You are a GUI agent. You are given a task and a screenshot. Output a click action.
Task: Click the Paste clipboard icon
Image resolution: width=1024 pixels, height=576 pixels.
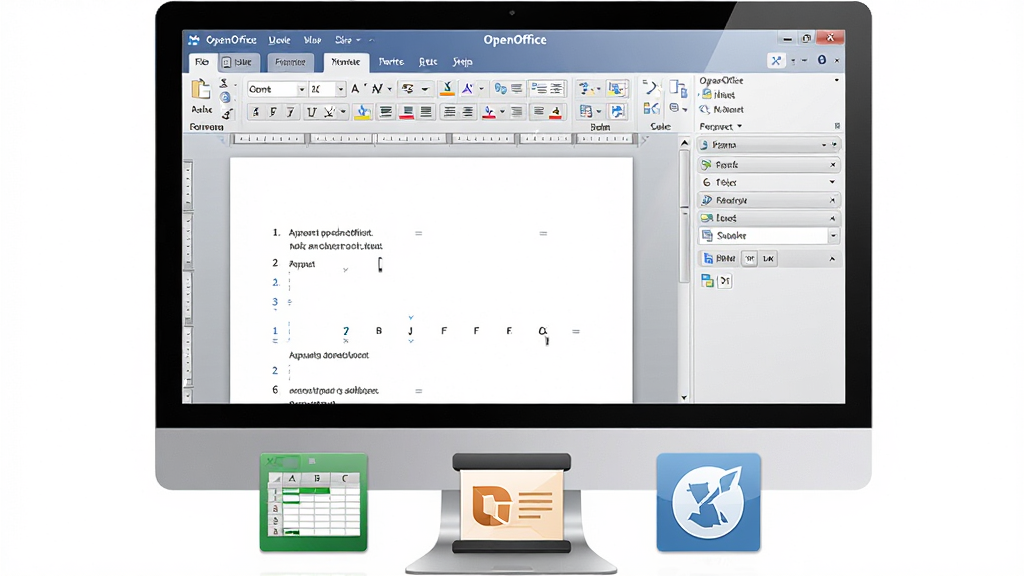pos(200,90)
